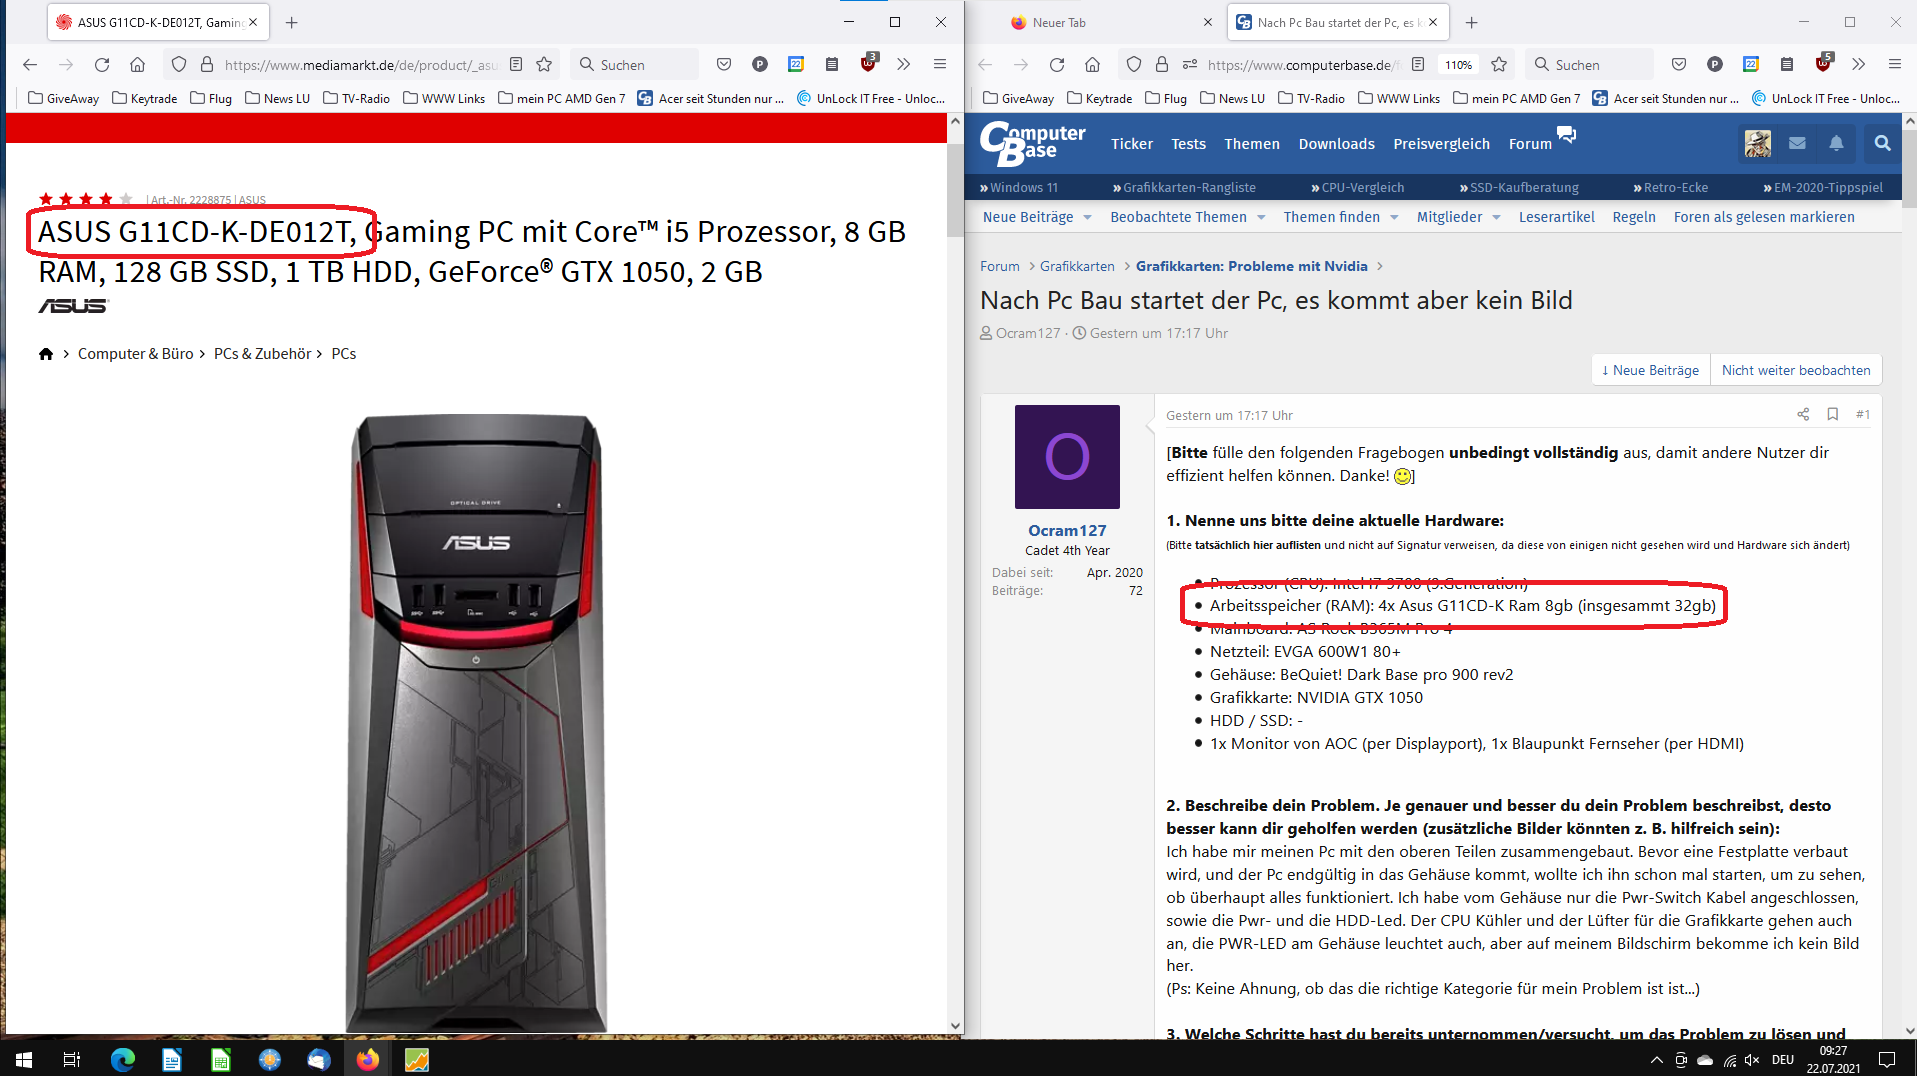1917x1076 pixels.
Task: Open Ocram127 profile link
Action: (x=1067, y=531)
